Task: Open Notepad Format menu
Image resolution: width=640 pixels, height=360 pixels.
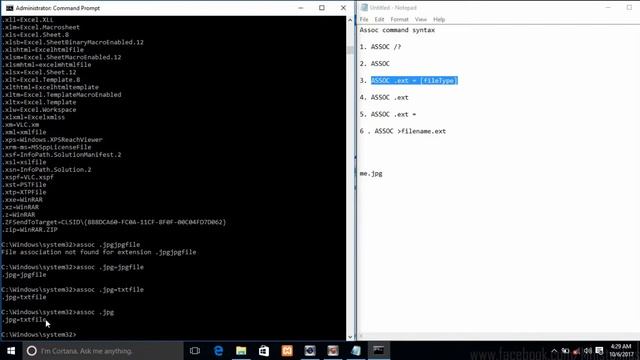Action: [x=399, y=19]
